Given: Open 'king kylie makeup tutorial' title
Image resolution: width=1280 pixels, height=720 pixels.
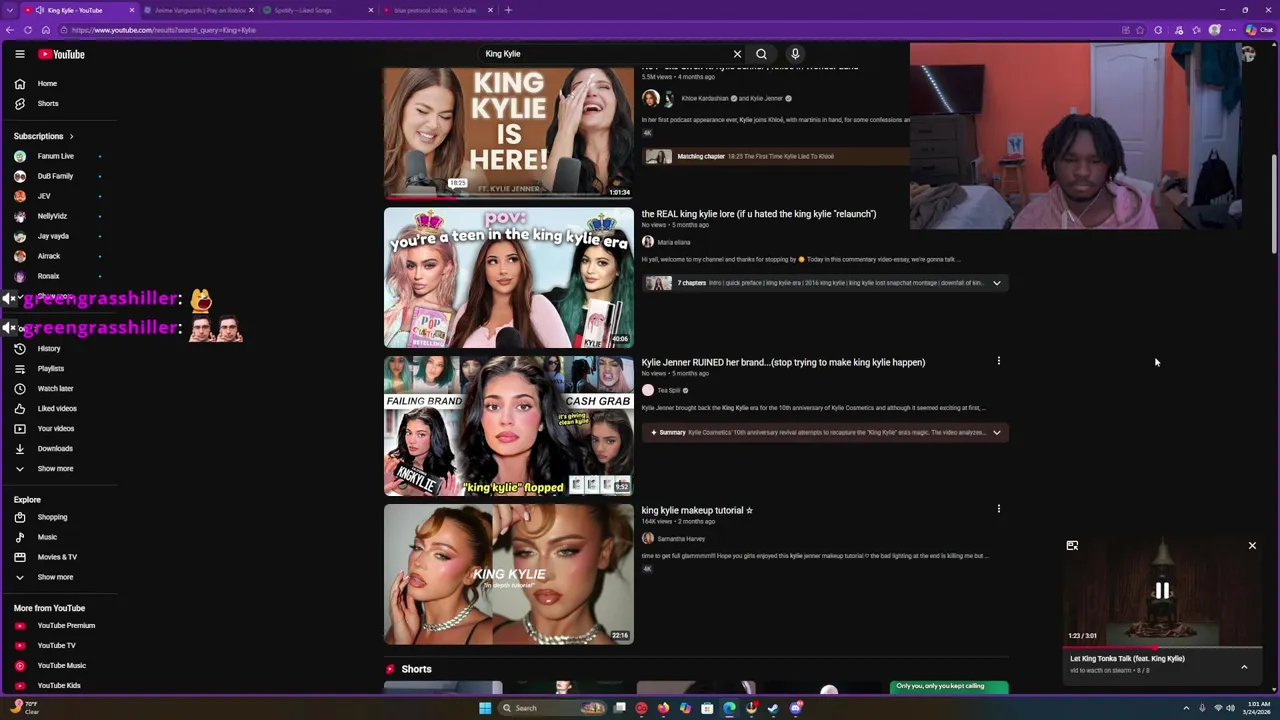Looking at the screenshot, I should pos(696,510).
